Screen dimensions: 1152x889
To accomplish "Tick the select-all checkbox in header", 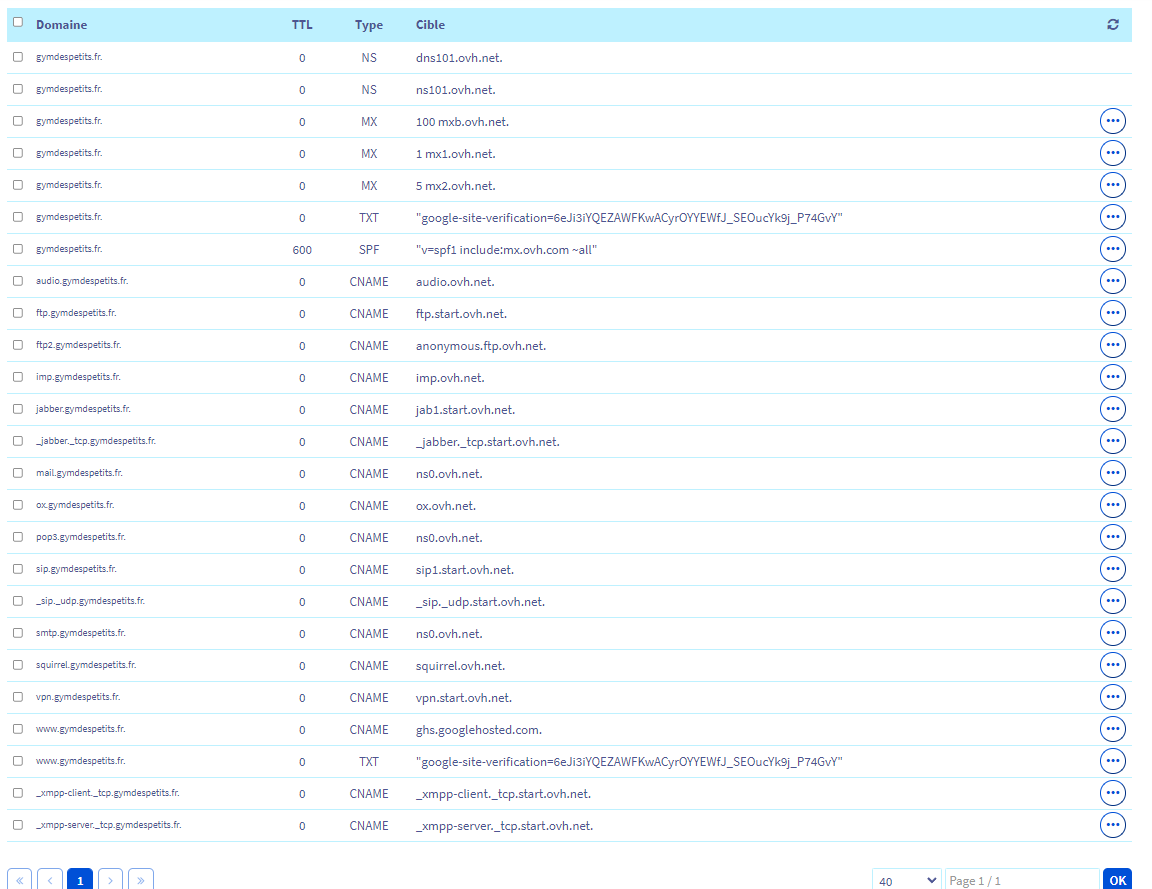I will 18,22.
